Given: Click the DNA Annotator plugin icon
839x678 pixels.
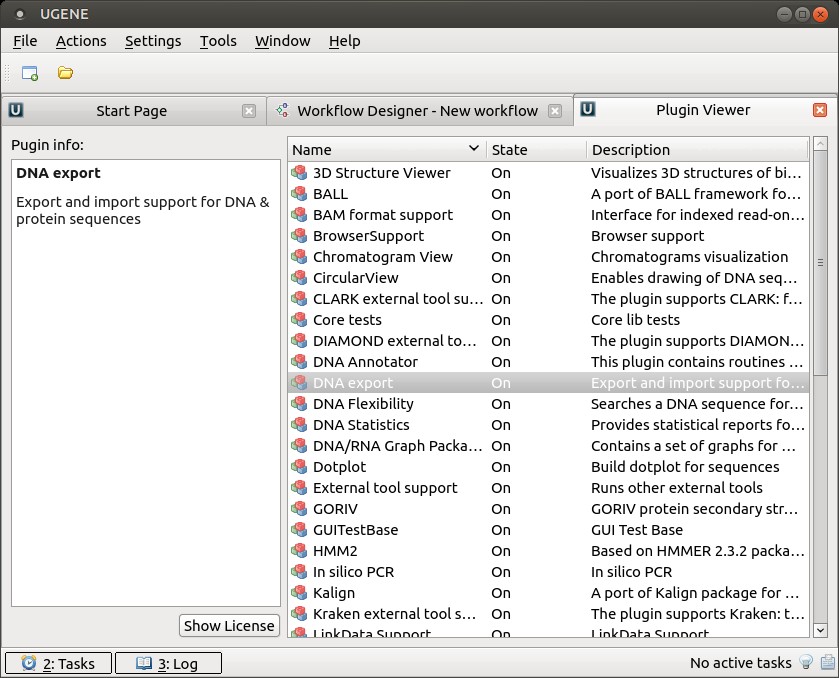Looking at the screenshot, I should click(299, 362).
